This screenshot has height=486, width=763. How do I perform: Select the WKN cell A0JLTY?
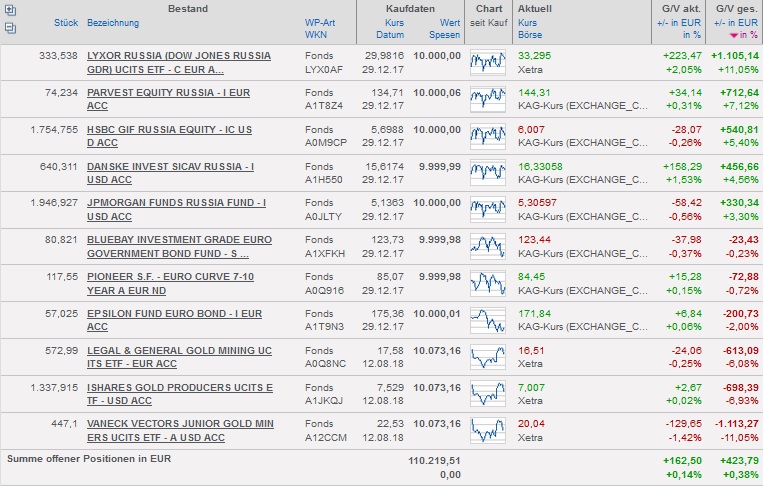pyautogui.click(x=323, y=216)
